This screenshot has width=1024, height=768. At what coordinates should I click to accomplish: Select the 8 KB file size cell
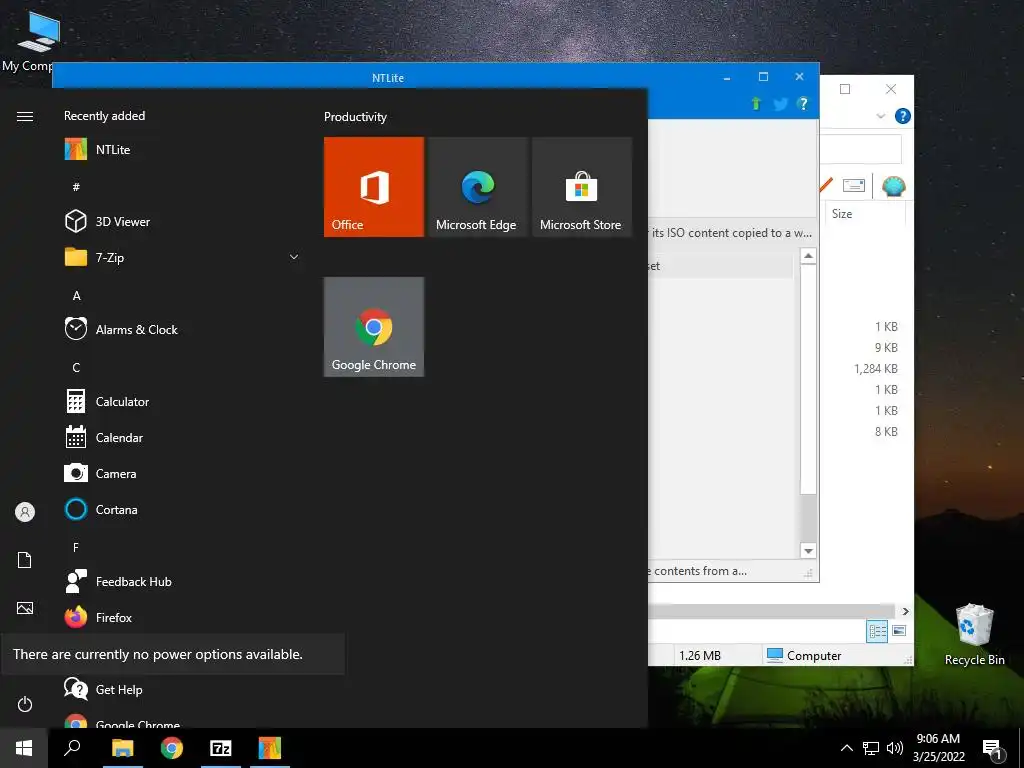tap(886, 431)
